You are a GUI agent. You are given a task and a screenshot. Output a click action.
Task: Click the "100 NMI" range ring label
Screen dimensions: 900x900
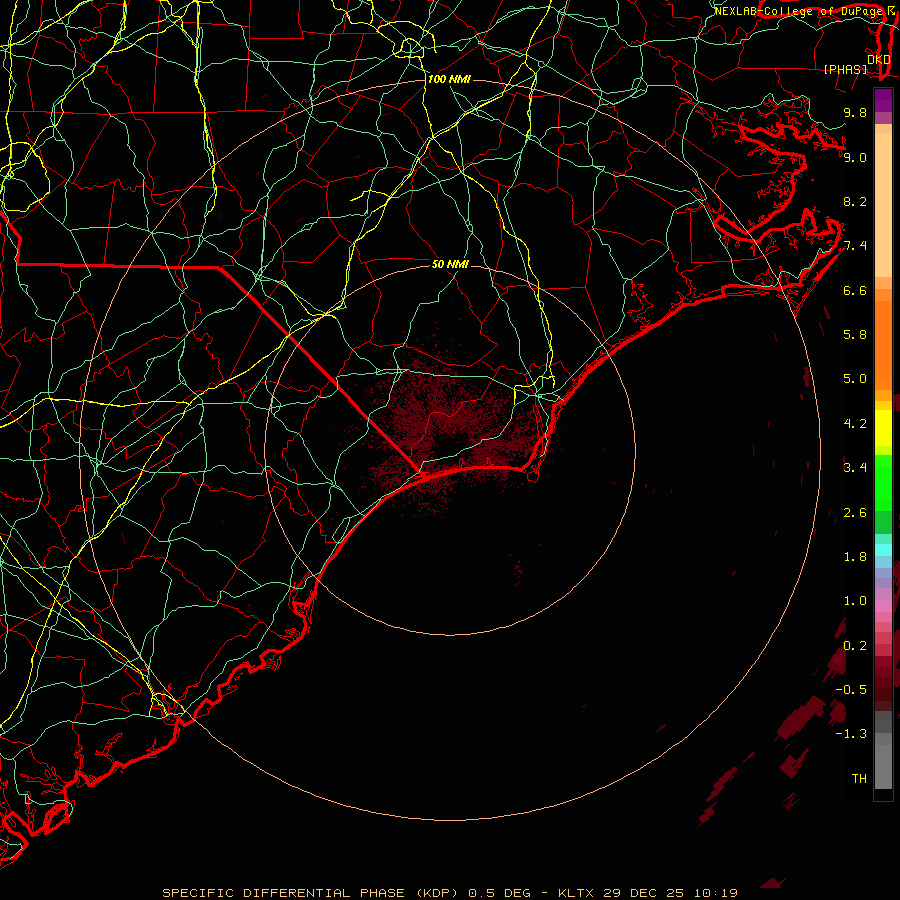coord(449,79)
